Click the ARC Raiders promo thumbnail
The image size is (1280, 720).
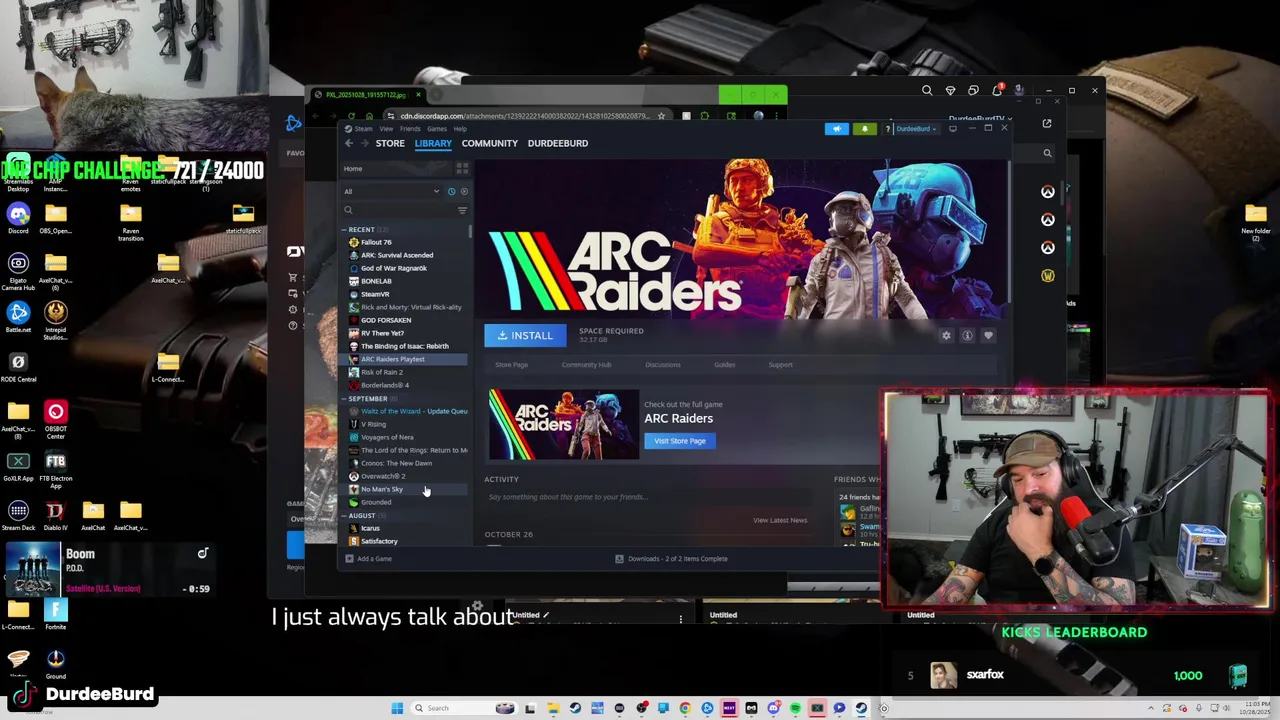(x=563, y=425)
